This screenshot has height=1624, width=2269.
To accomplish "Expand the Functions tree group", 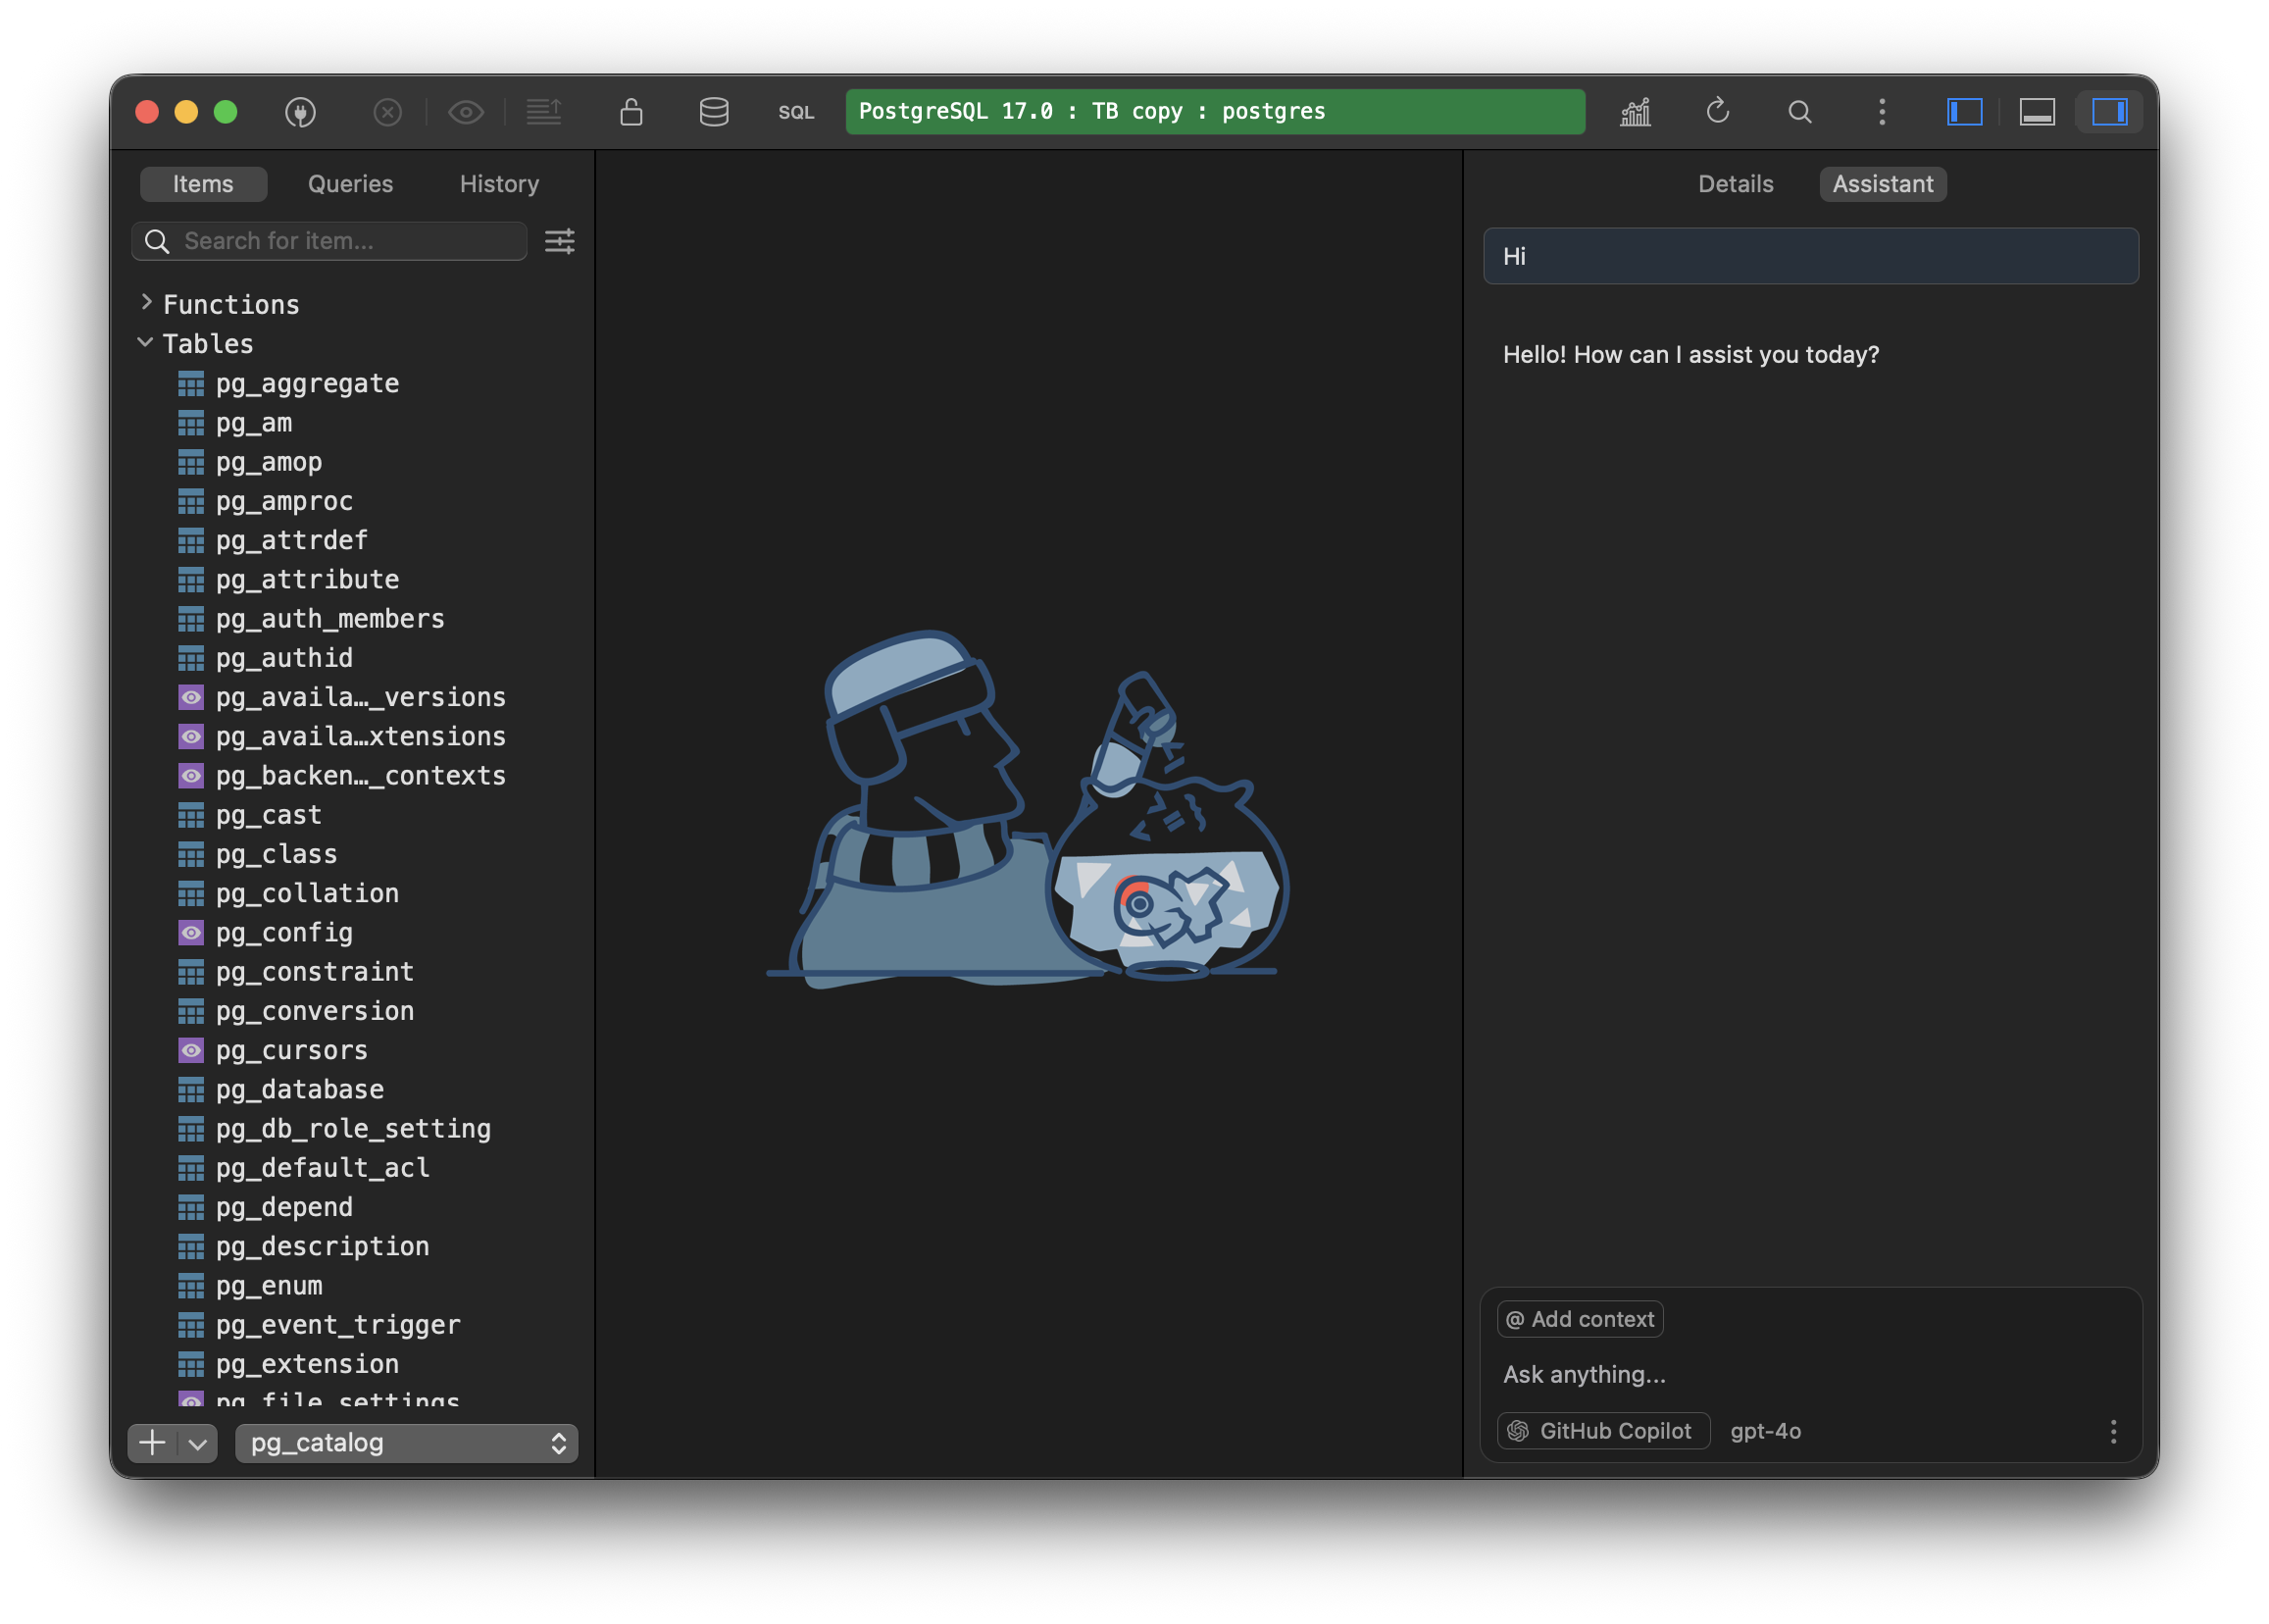I will (147, 303).
